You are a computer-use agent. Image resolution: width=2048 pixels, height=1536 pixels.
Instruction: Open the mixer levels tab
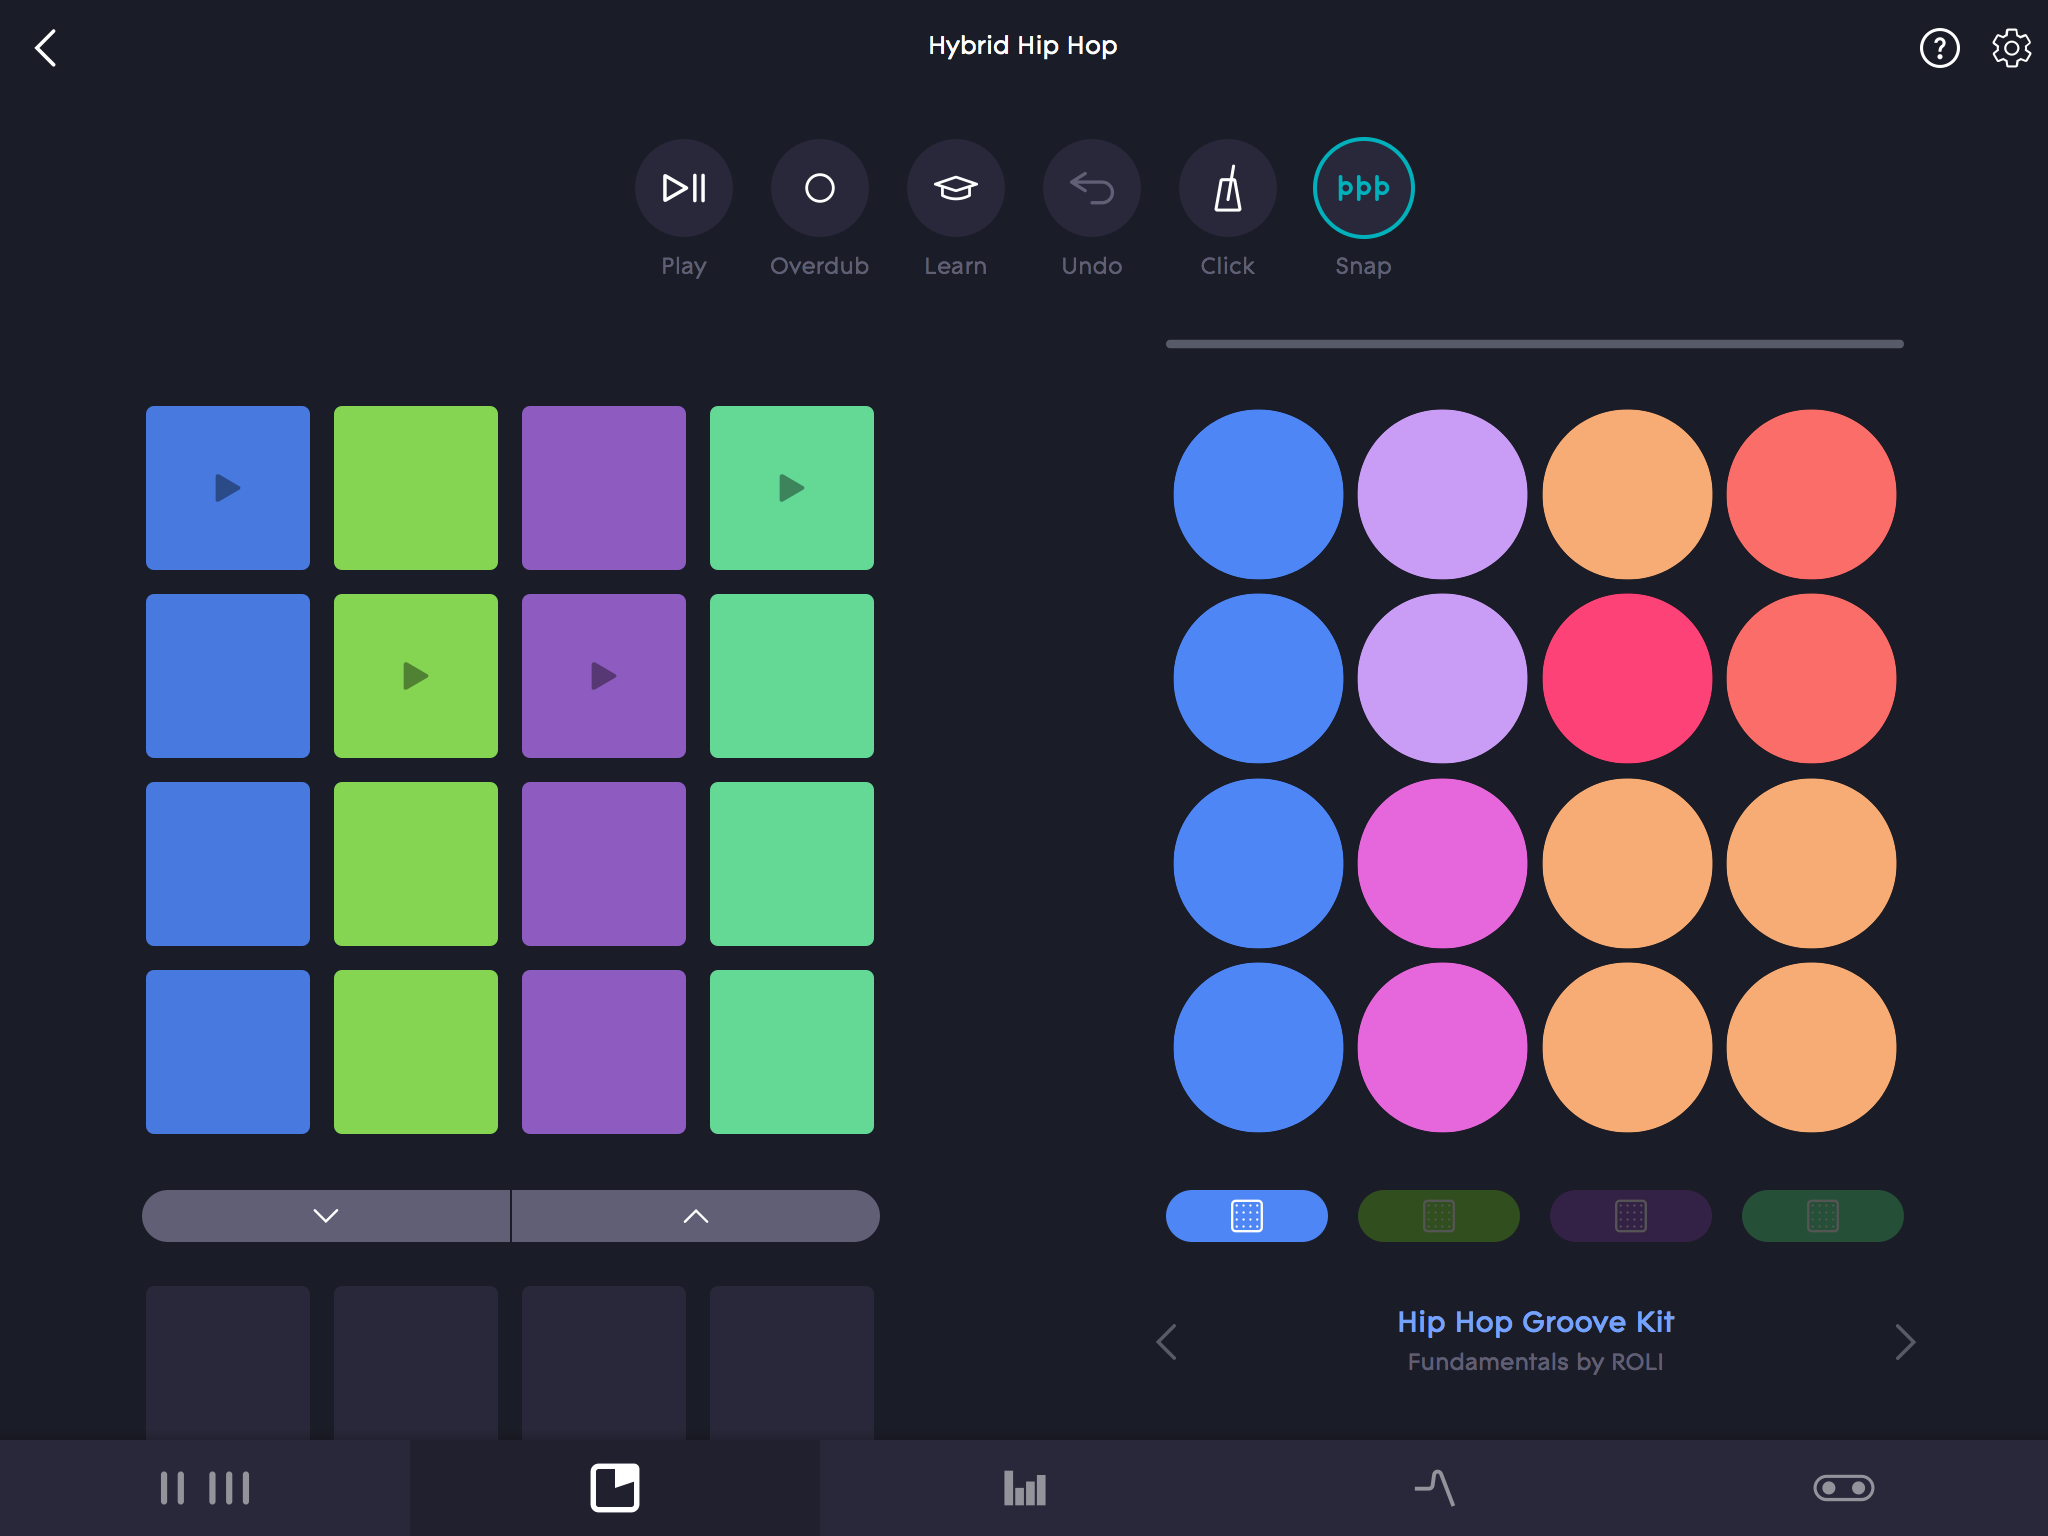[x=1024, y=1488]
